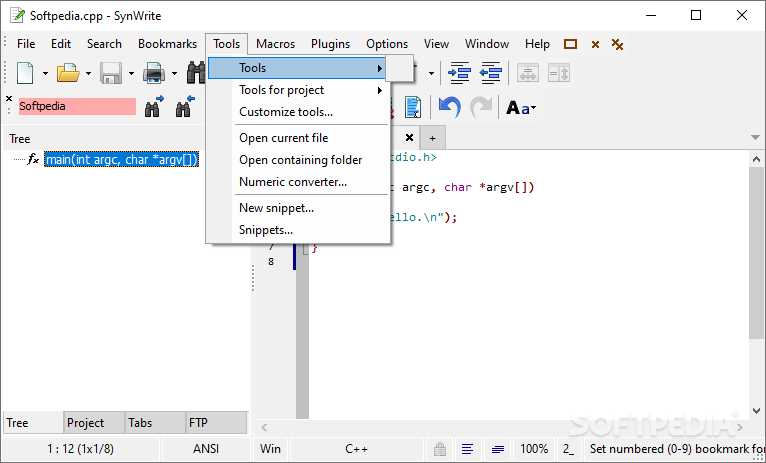Image resolution: width=766 pixels, height=463 pixels.
Task: Open the Help menu
Action: pyautogui.click(x=537, y=44)
